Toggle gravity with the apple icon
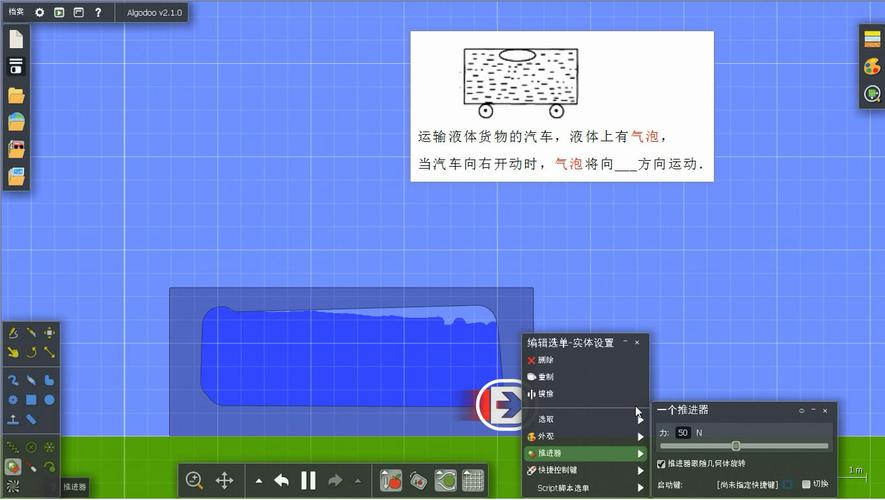The width and height of the screenshot is (885, 500). click(391, 481)
